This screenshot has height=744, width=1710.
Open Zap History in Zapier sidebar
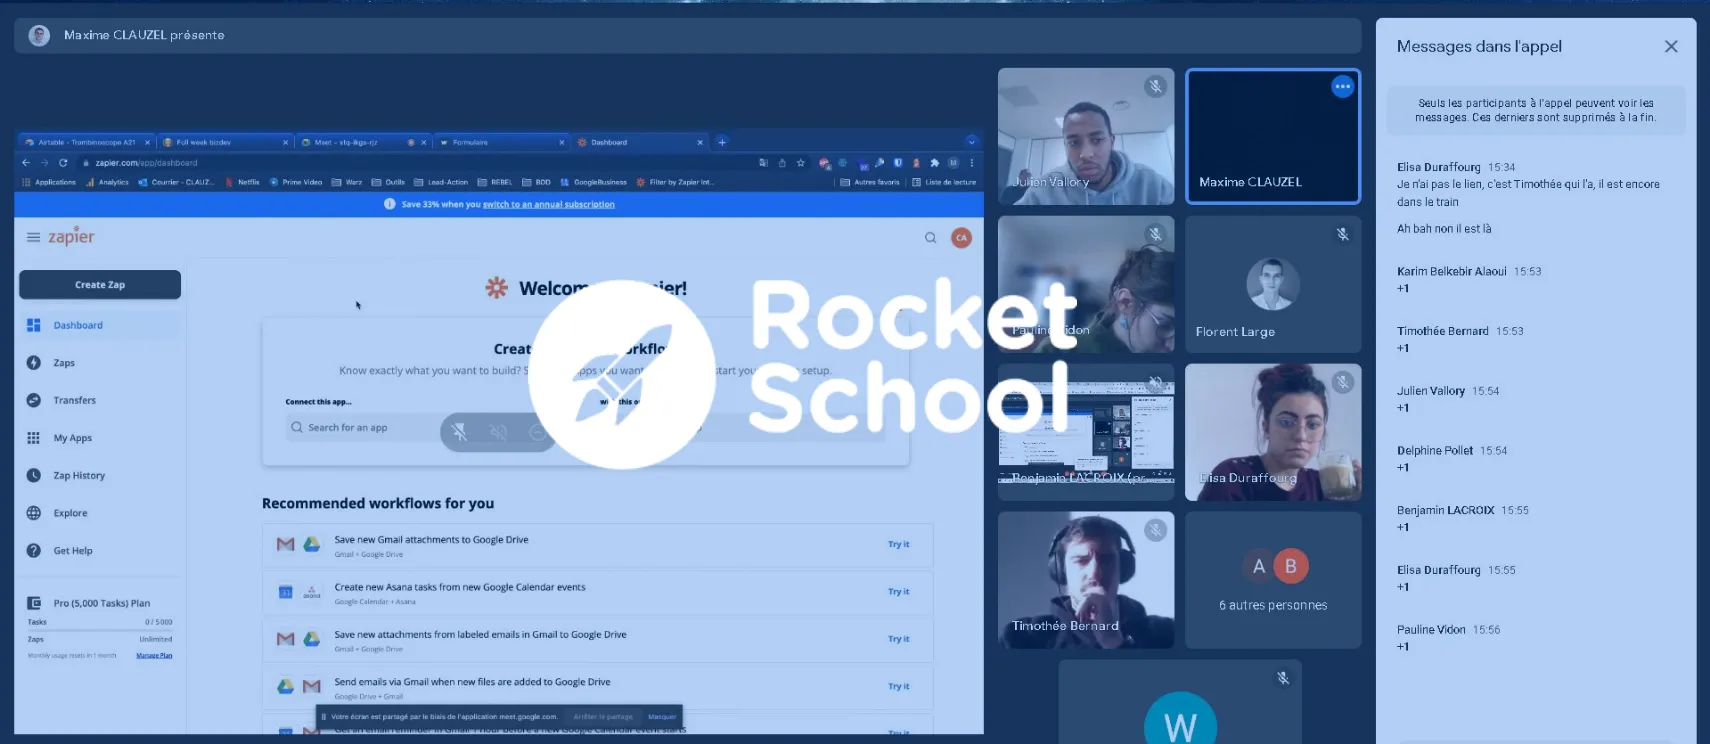[100, 476]
